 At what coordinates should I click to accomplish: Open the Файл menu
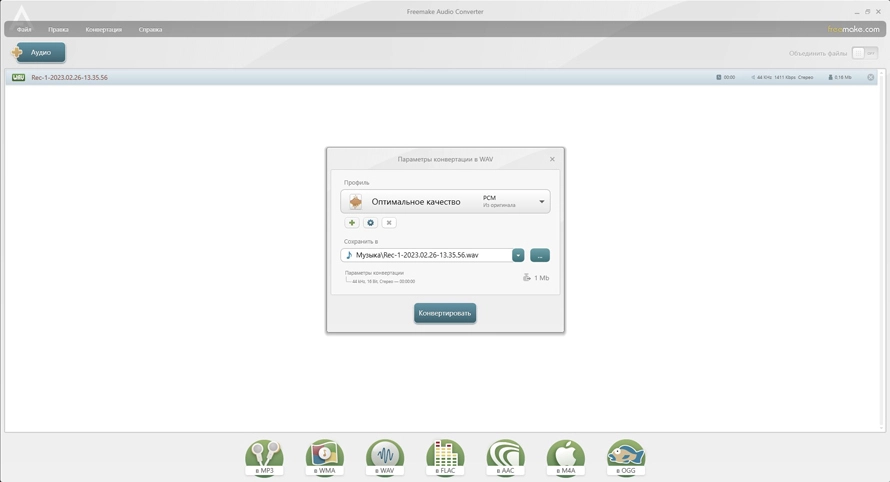[x=24, y=30]
